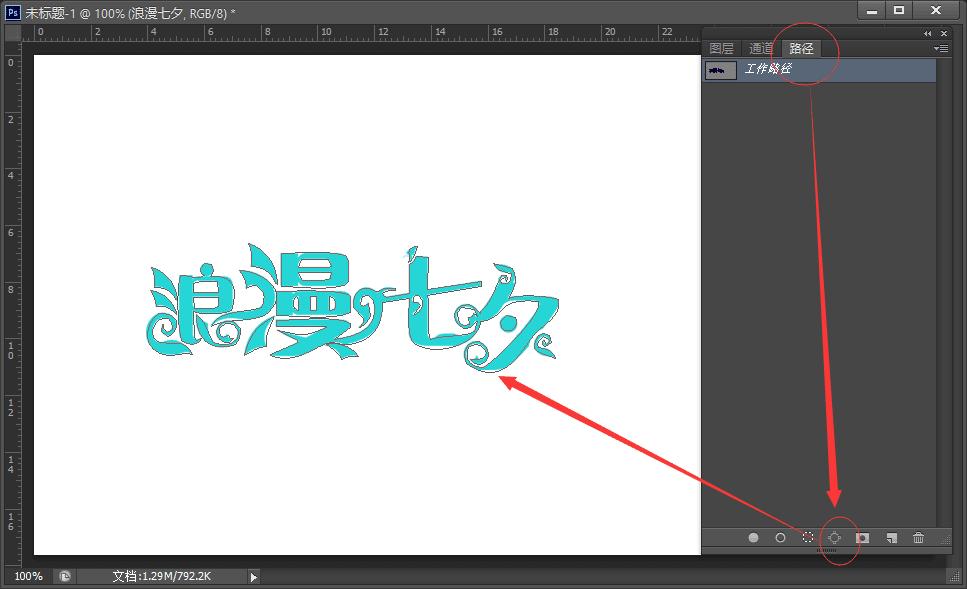Switch to the 通道 Channels tab

(760, 47)
